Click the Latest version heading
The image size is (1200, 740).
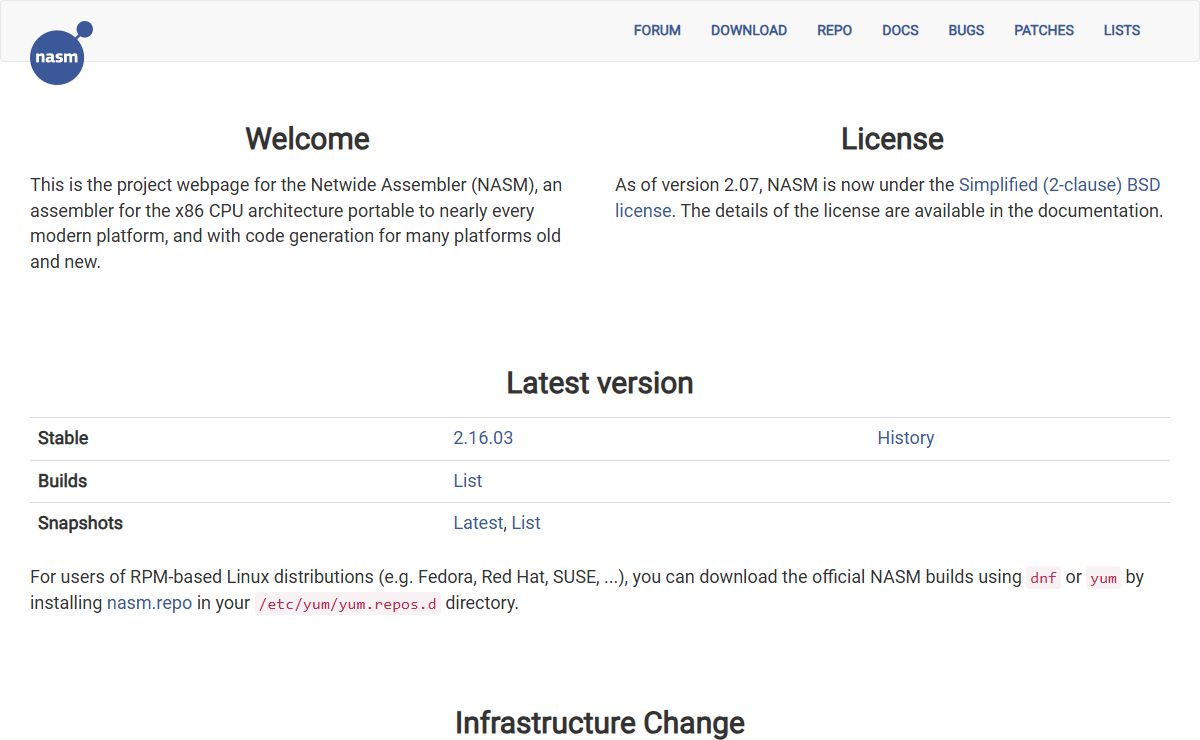[x=599, y=383]
